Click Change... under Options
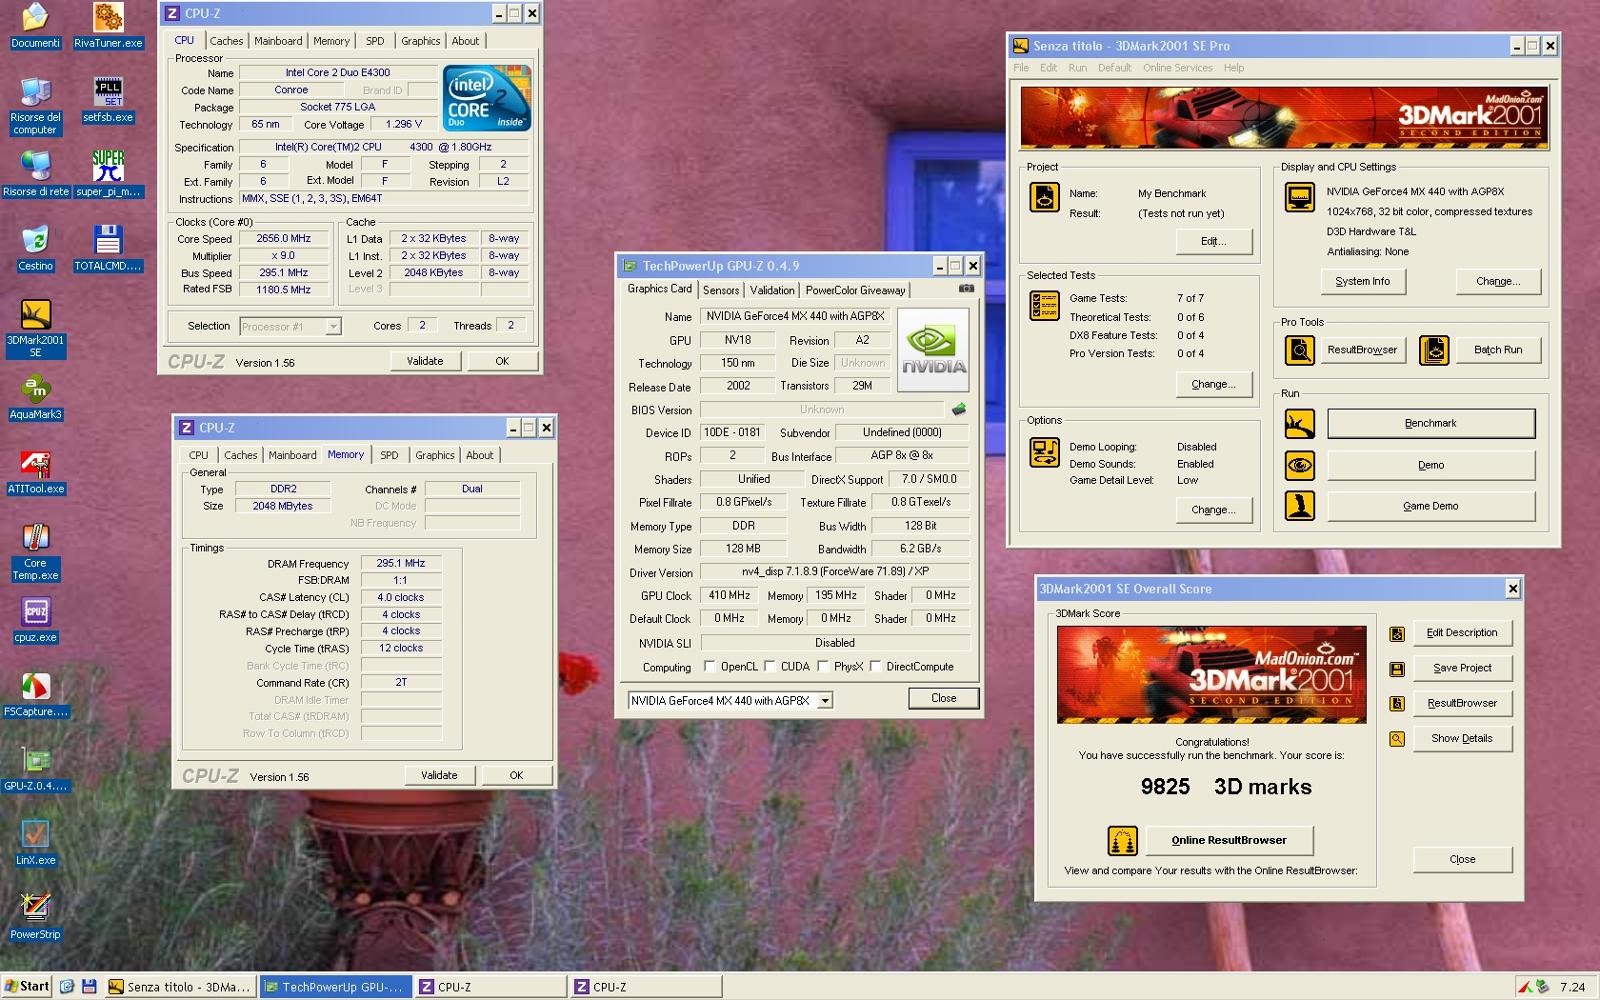The height and width of the screenshot is (1000, 1600). (1213, 510)
